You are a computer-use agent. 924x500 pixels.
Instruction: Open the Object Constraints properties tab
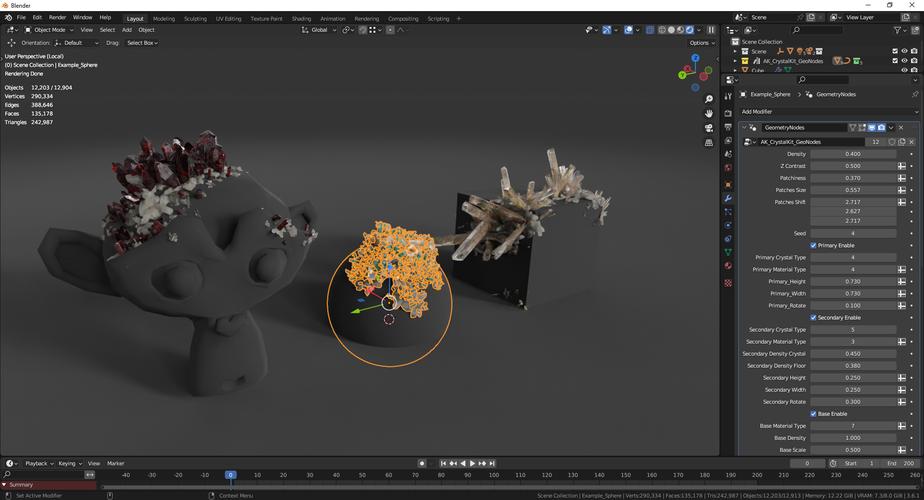[x=728, y=239]
